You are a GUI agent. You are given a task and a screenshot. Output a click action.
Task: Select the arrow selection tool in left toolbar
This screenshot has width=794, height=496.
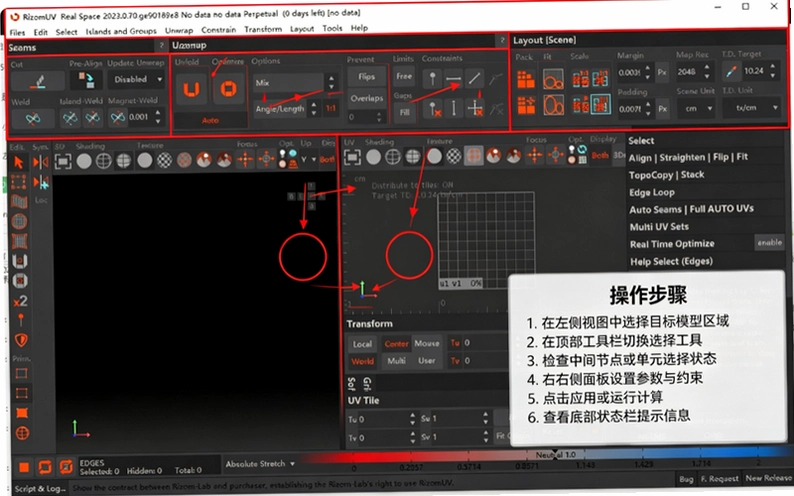click(x=19, y=162)
